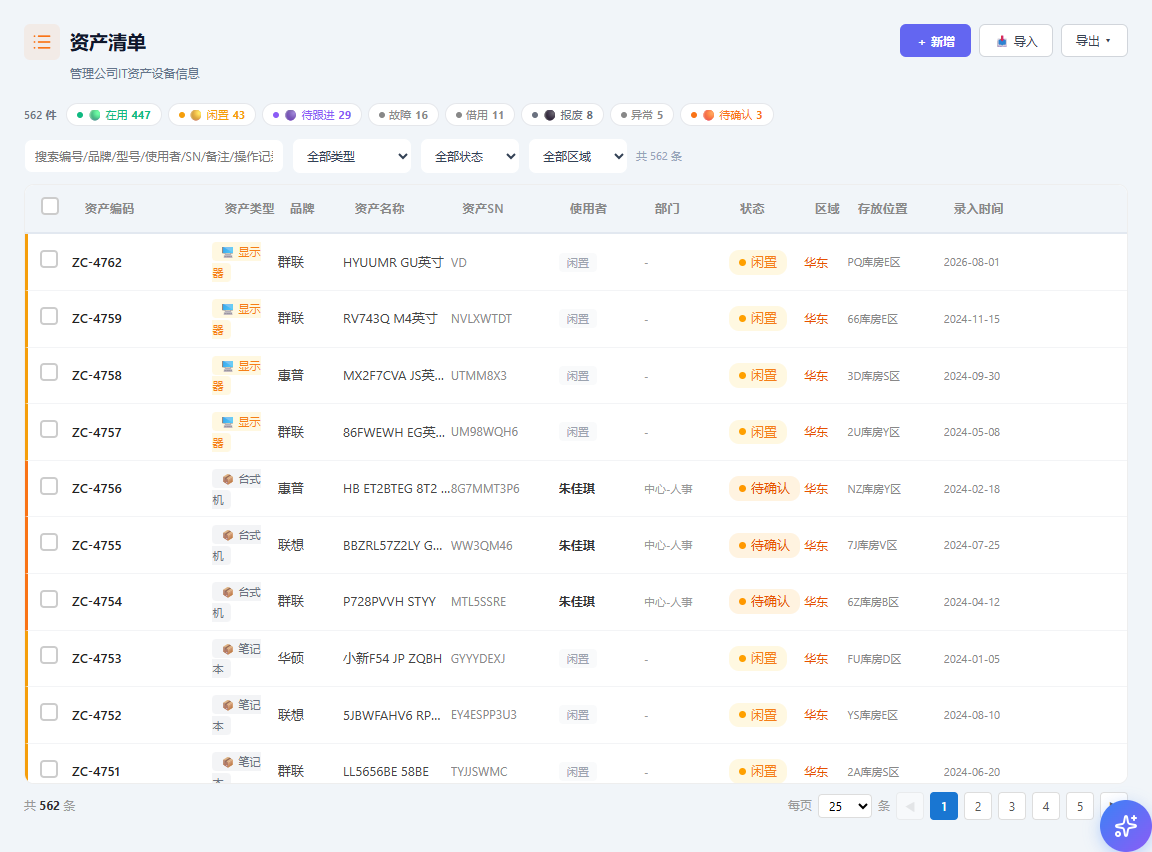Check the box for ZC-4753
The width and height of the screenshot is (1152, 852).
[49, 655]
